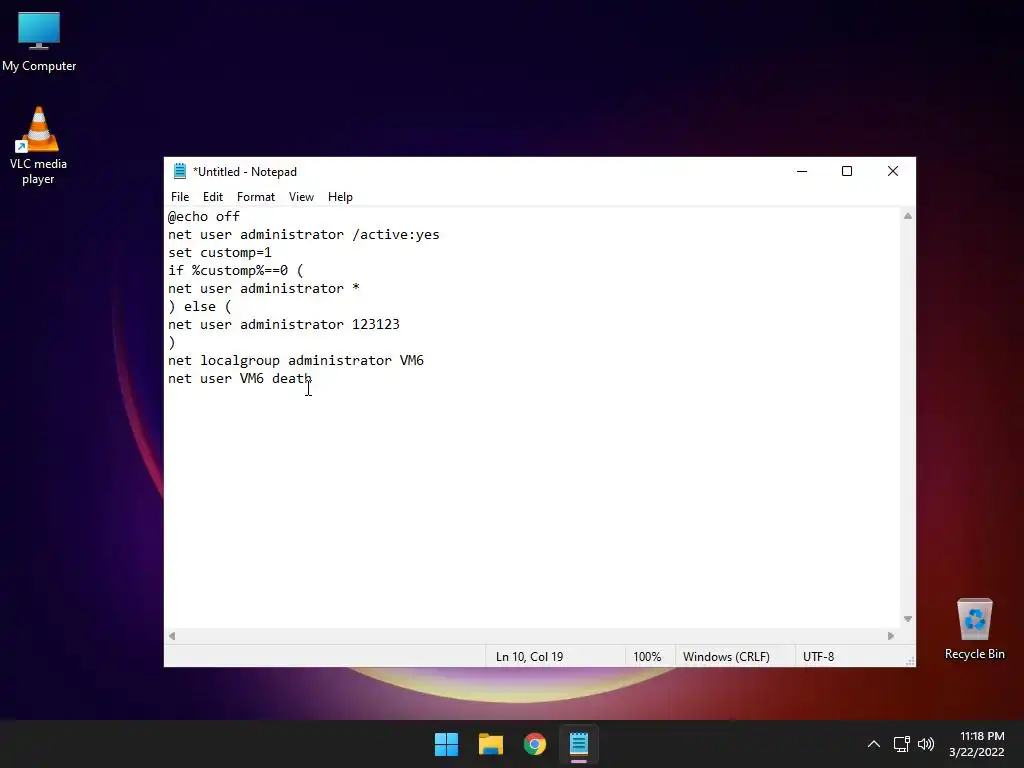Click the Notepad icon in title bar
This screenshot has height=768, width=1024.
click(180, 171)
